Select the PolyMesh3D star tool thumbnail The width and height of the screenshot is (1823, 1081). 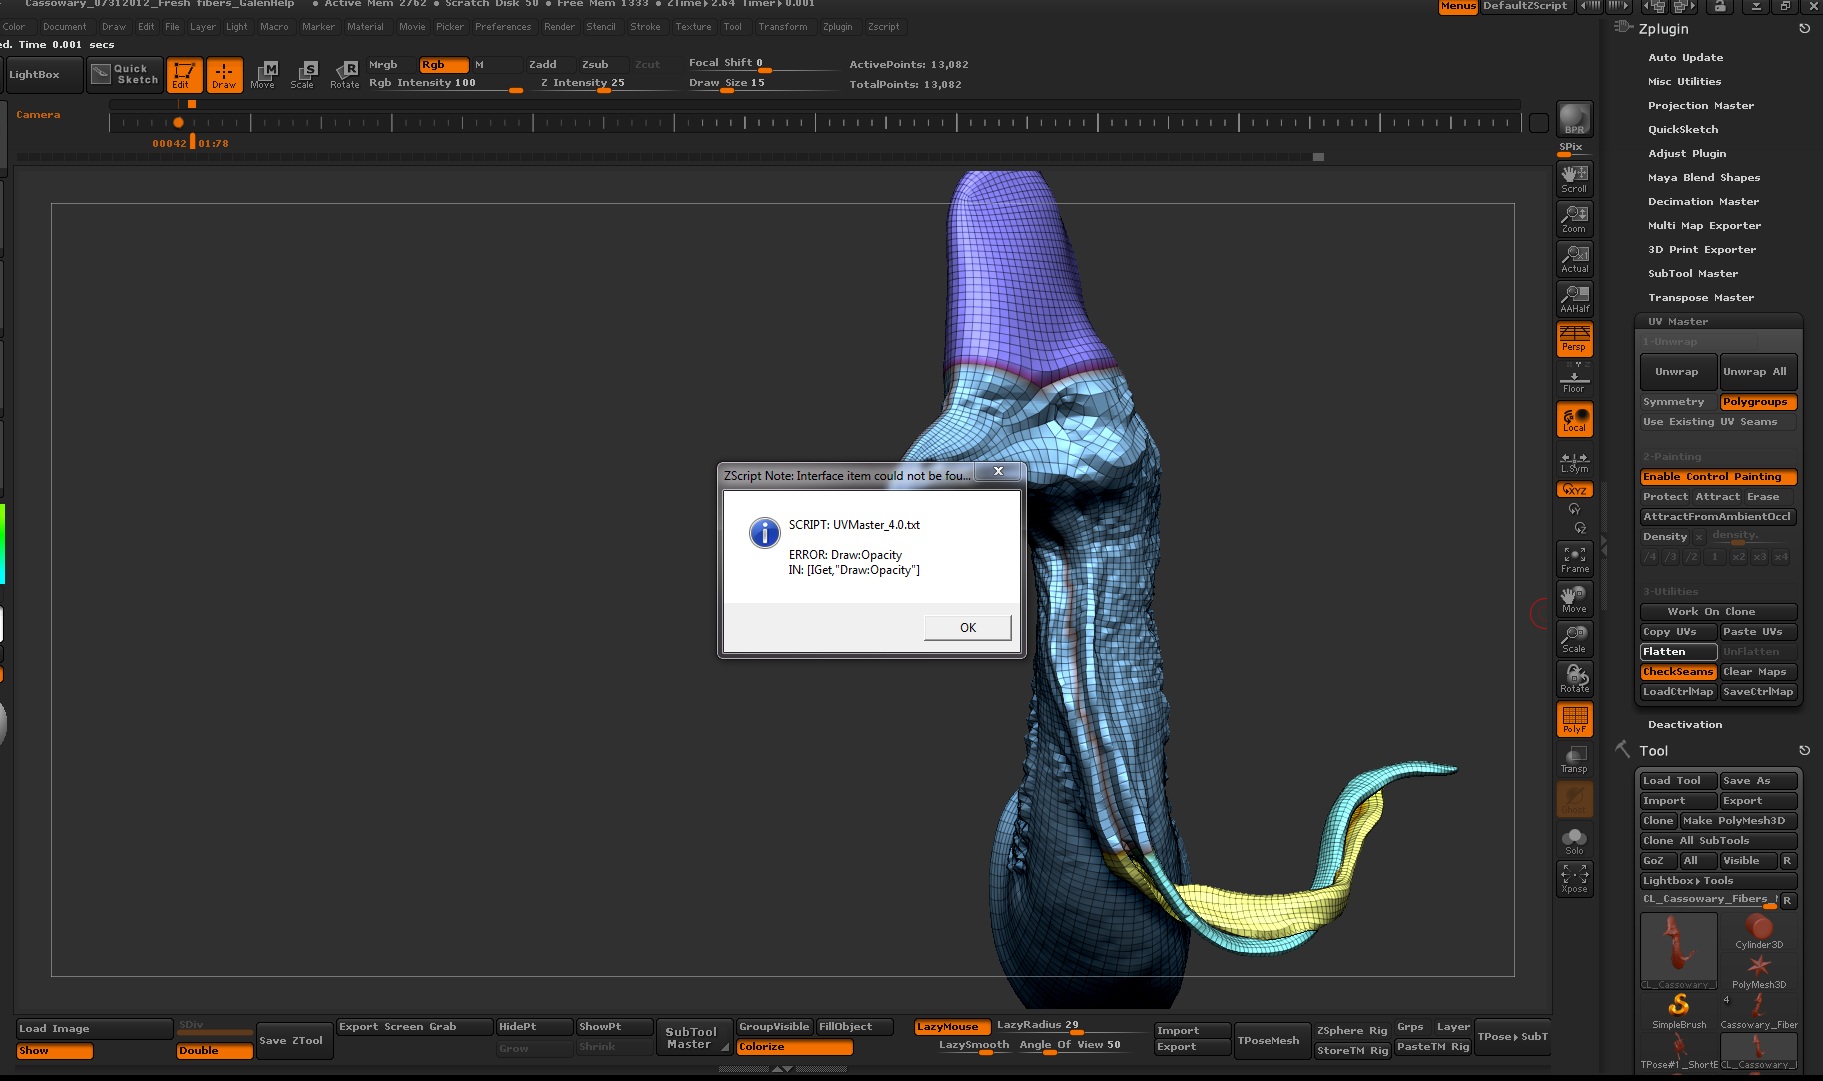(x=1758, y=971)
